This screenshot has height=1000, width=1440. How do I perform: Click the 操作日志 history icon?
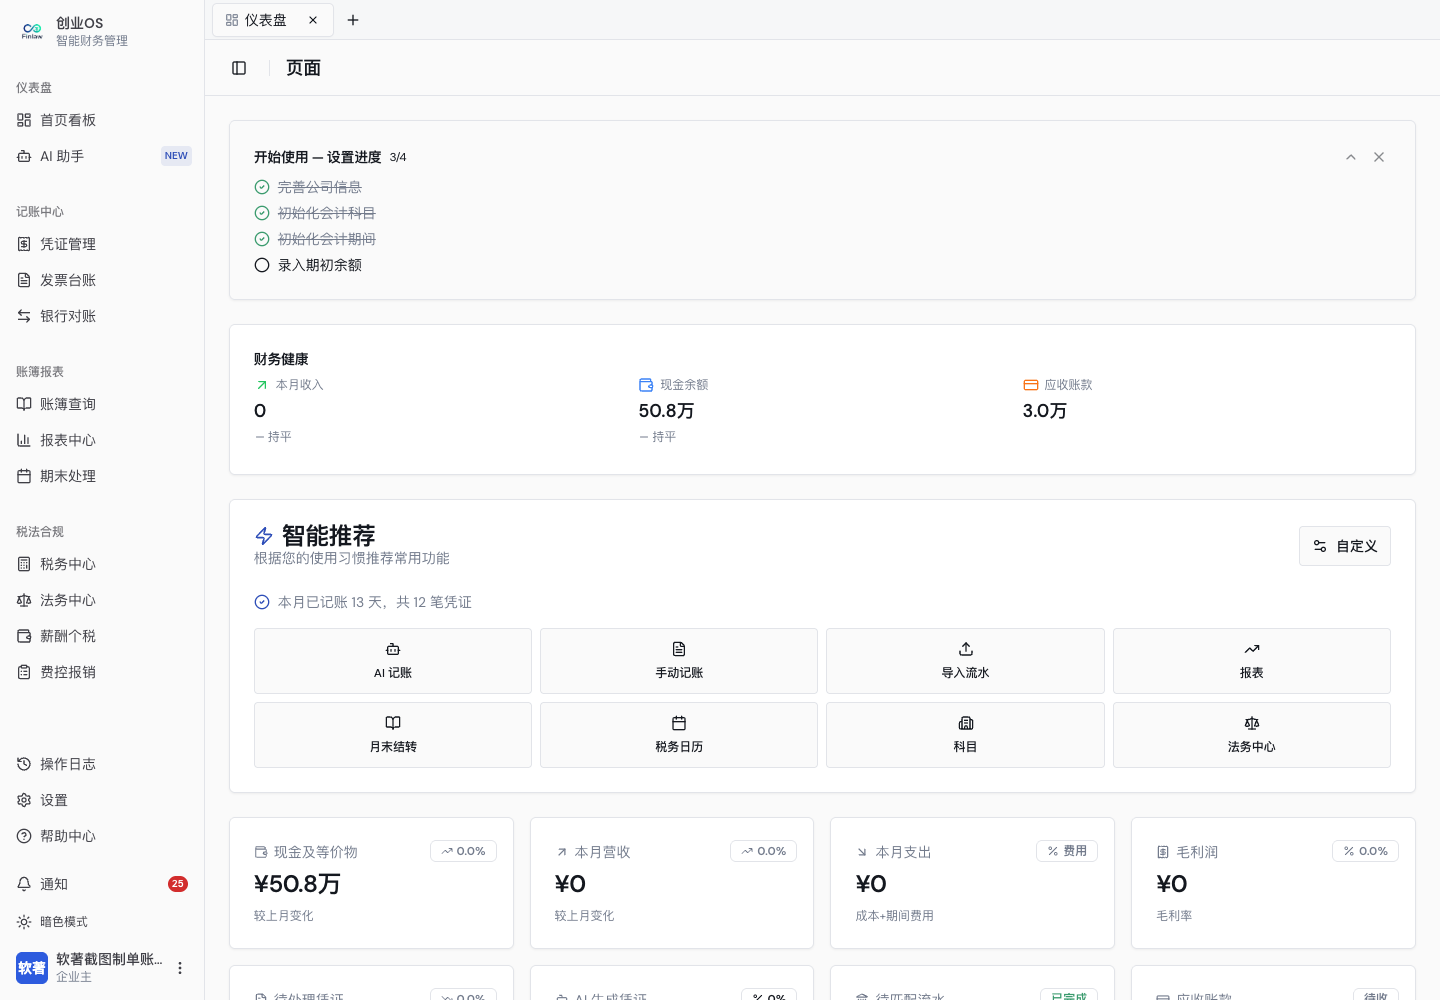tap(24, 764)
